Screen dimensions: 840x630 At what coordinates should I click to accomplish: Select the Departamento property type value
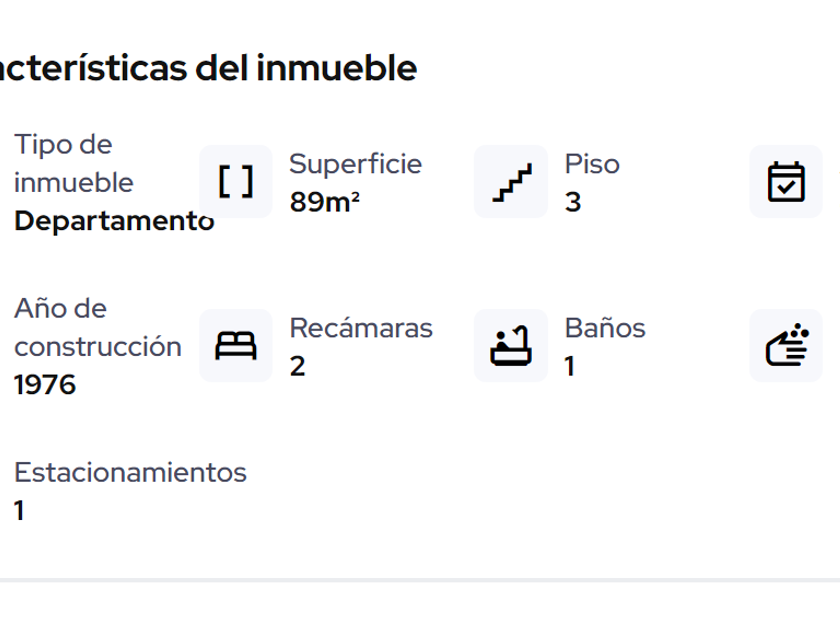coord(114,221)
